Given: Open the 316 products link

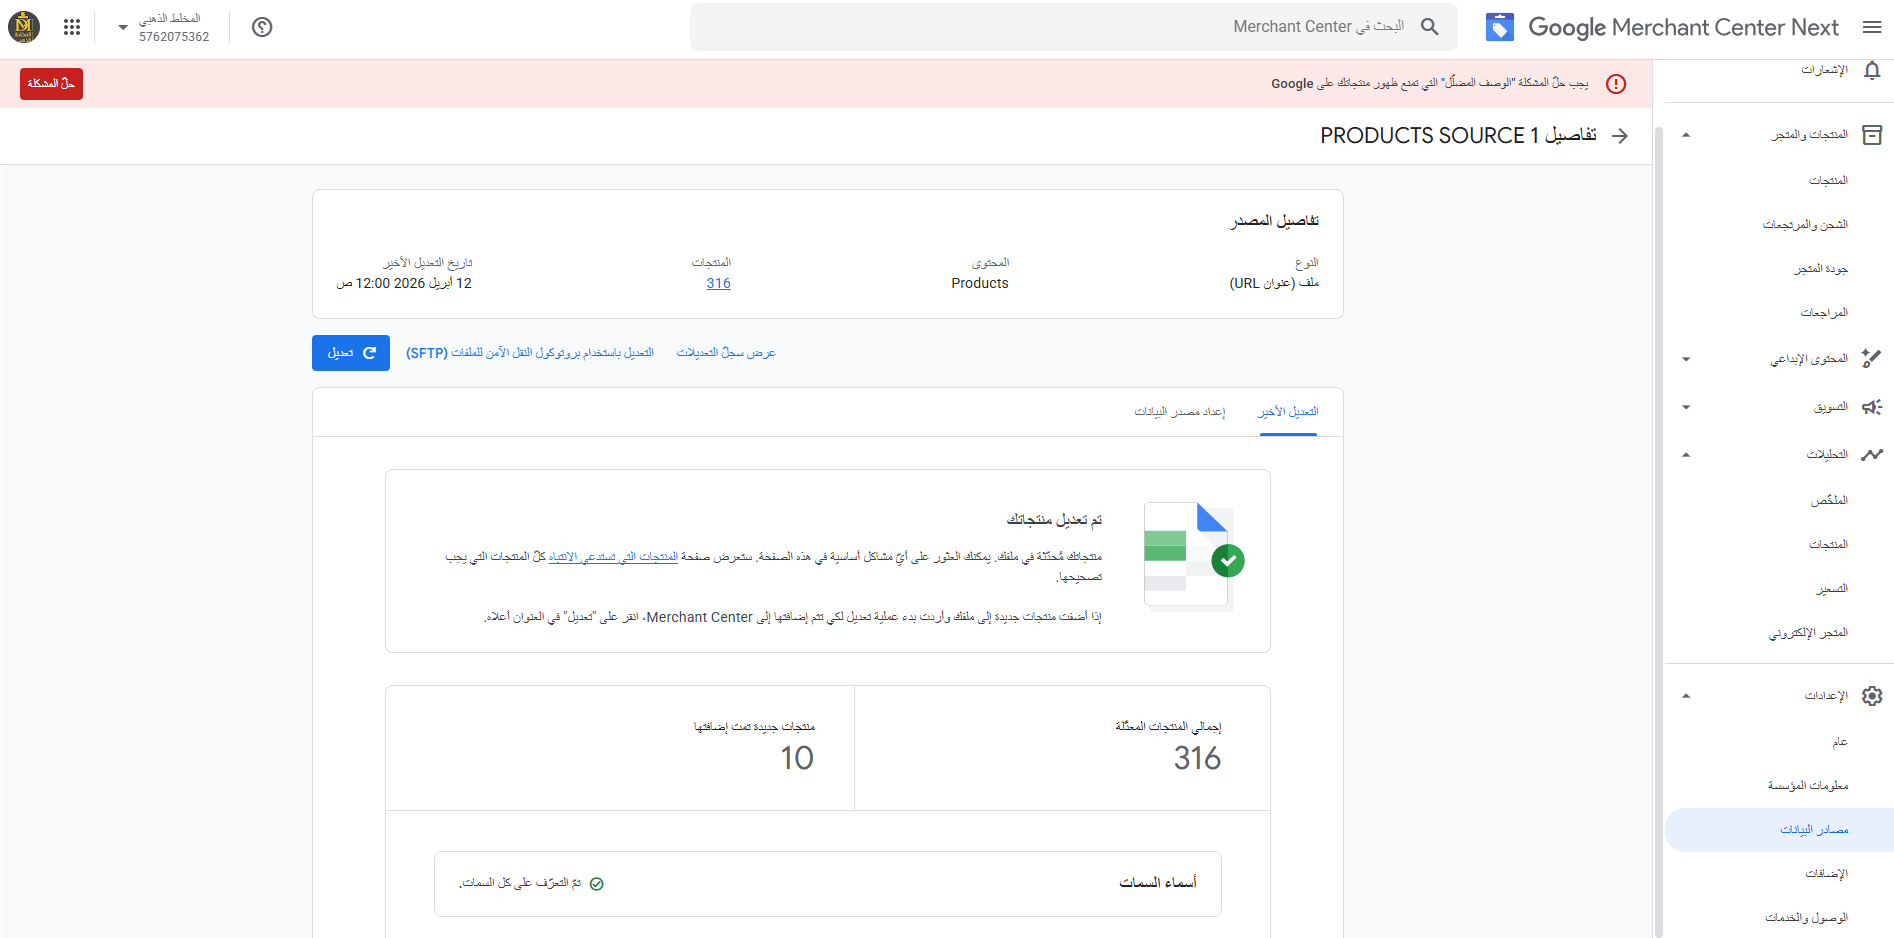Looking at the screenshot, I should (x=718, y=284).
